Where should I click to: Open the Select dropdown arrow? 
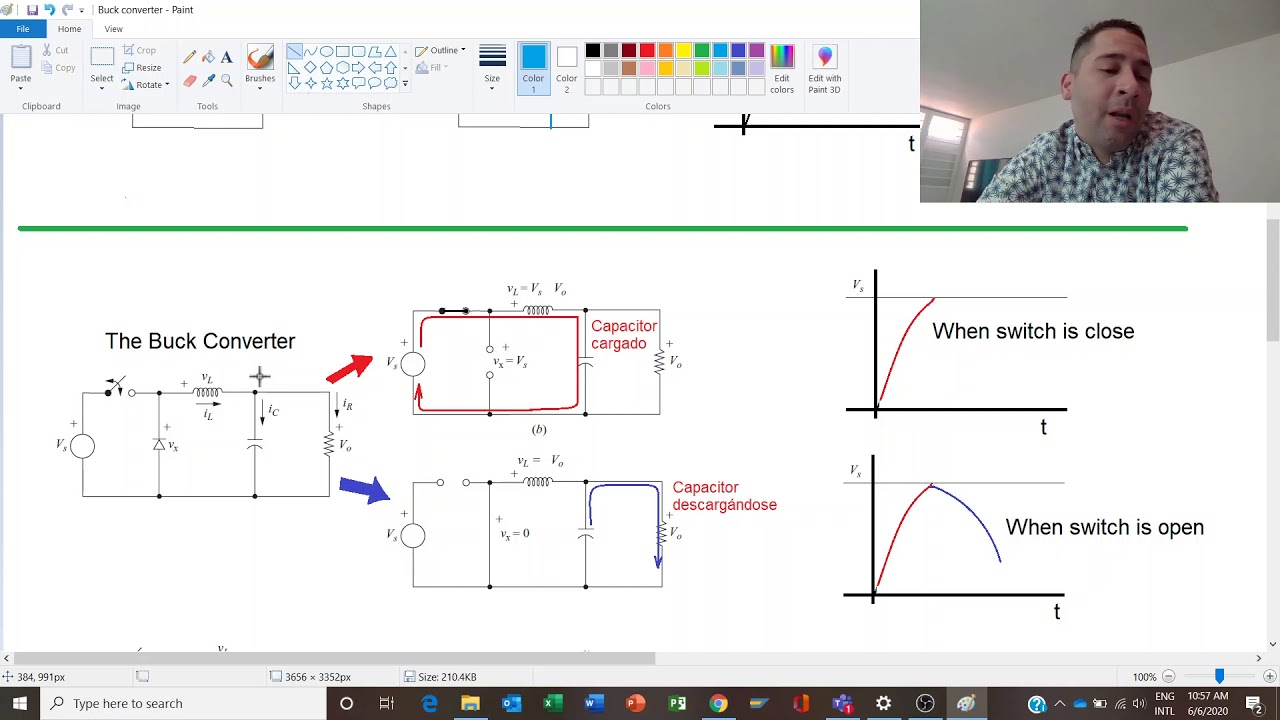tap(102, 88)
